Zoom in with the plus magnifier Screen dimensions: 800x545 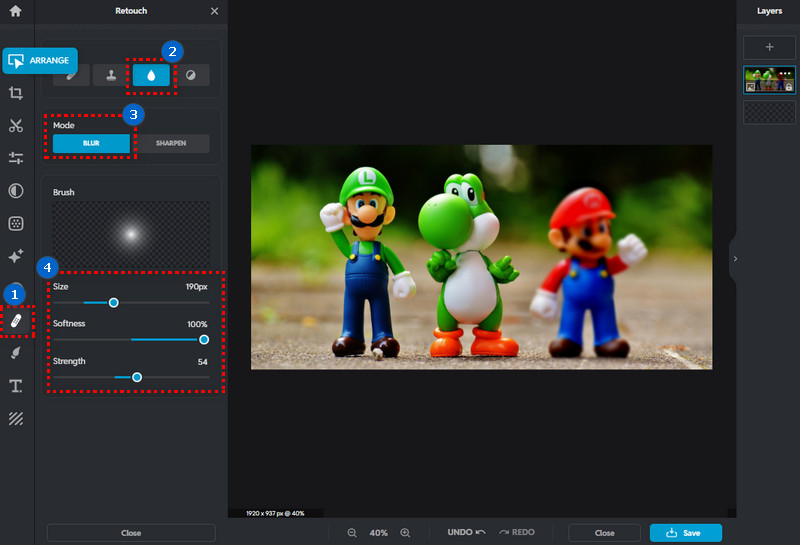(x=405, y=533)
